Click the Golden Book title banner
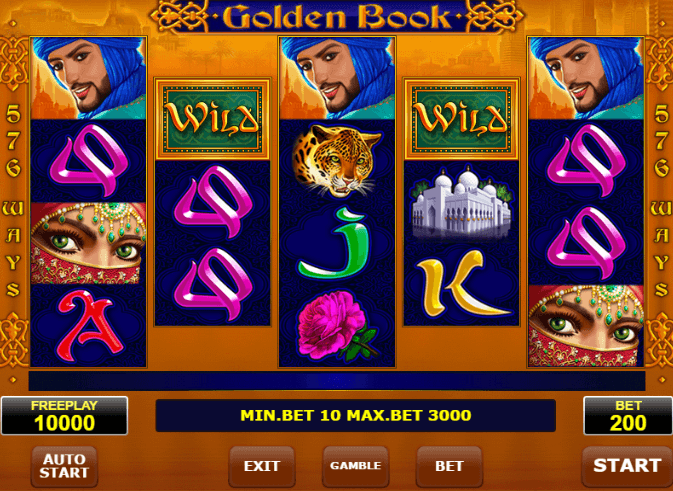The width and height of the screenshot is (673, 491). click(337, 16)
